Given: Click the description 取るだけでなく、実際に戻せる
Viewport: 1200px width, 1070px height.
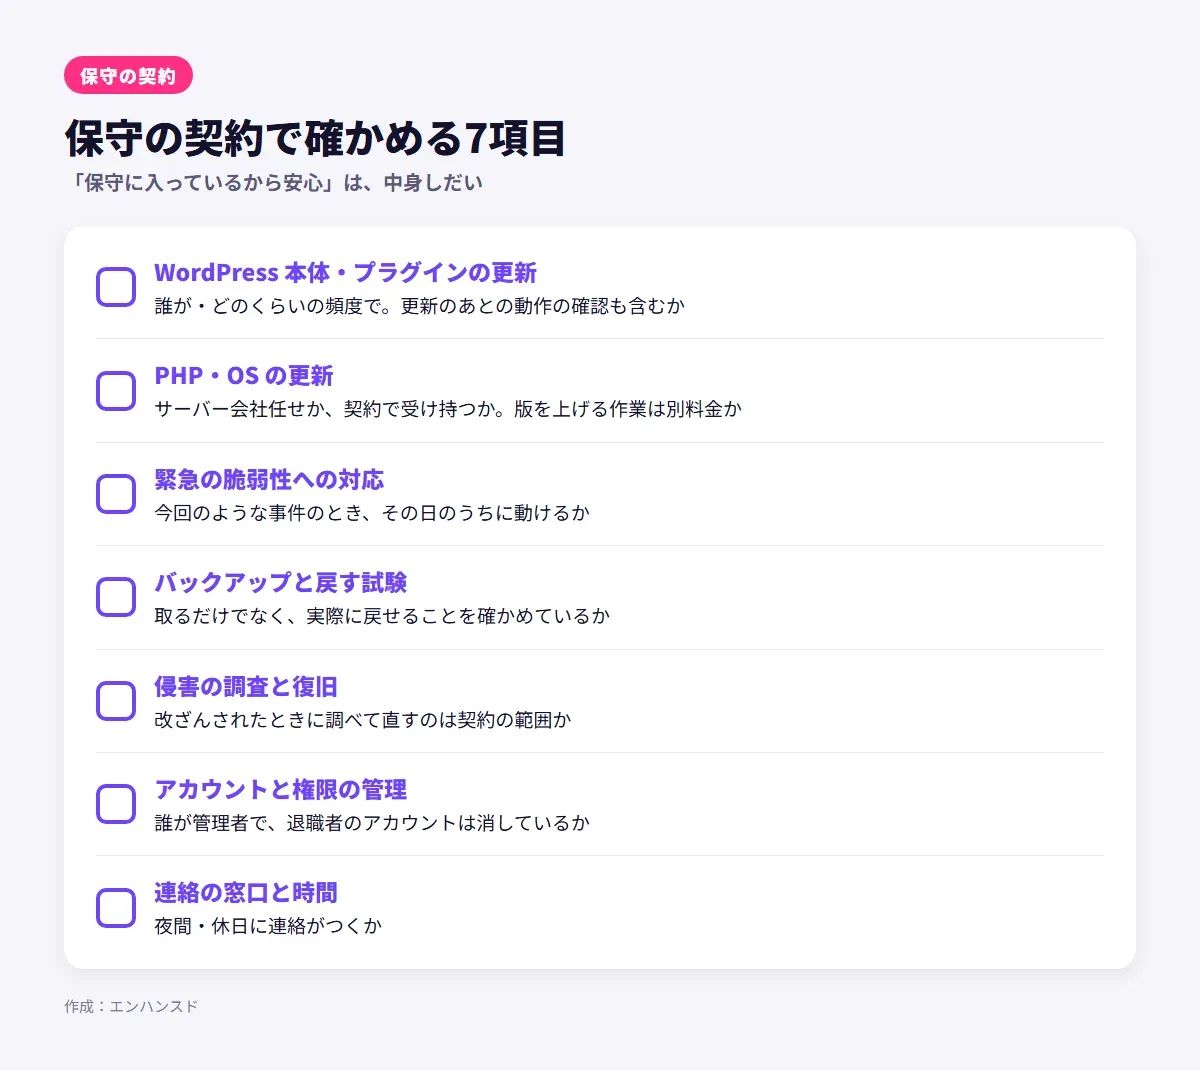Looking at the screenshot, I should coord(382,616).
